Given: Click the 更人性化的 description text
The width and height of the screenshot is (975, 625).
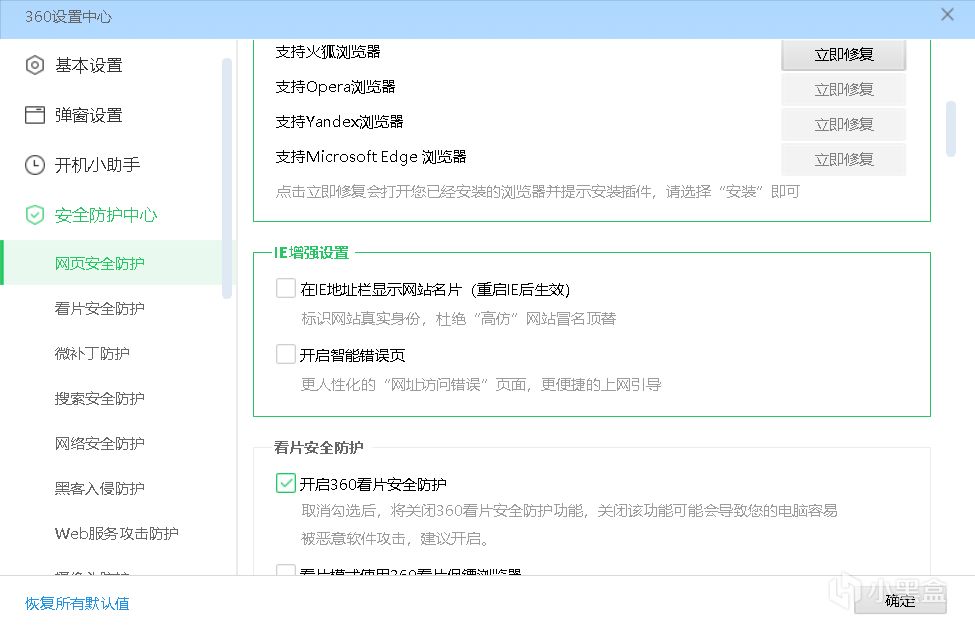Looking at the screenshot, I should pos(481,385).
